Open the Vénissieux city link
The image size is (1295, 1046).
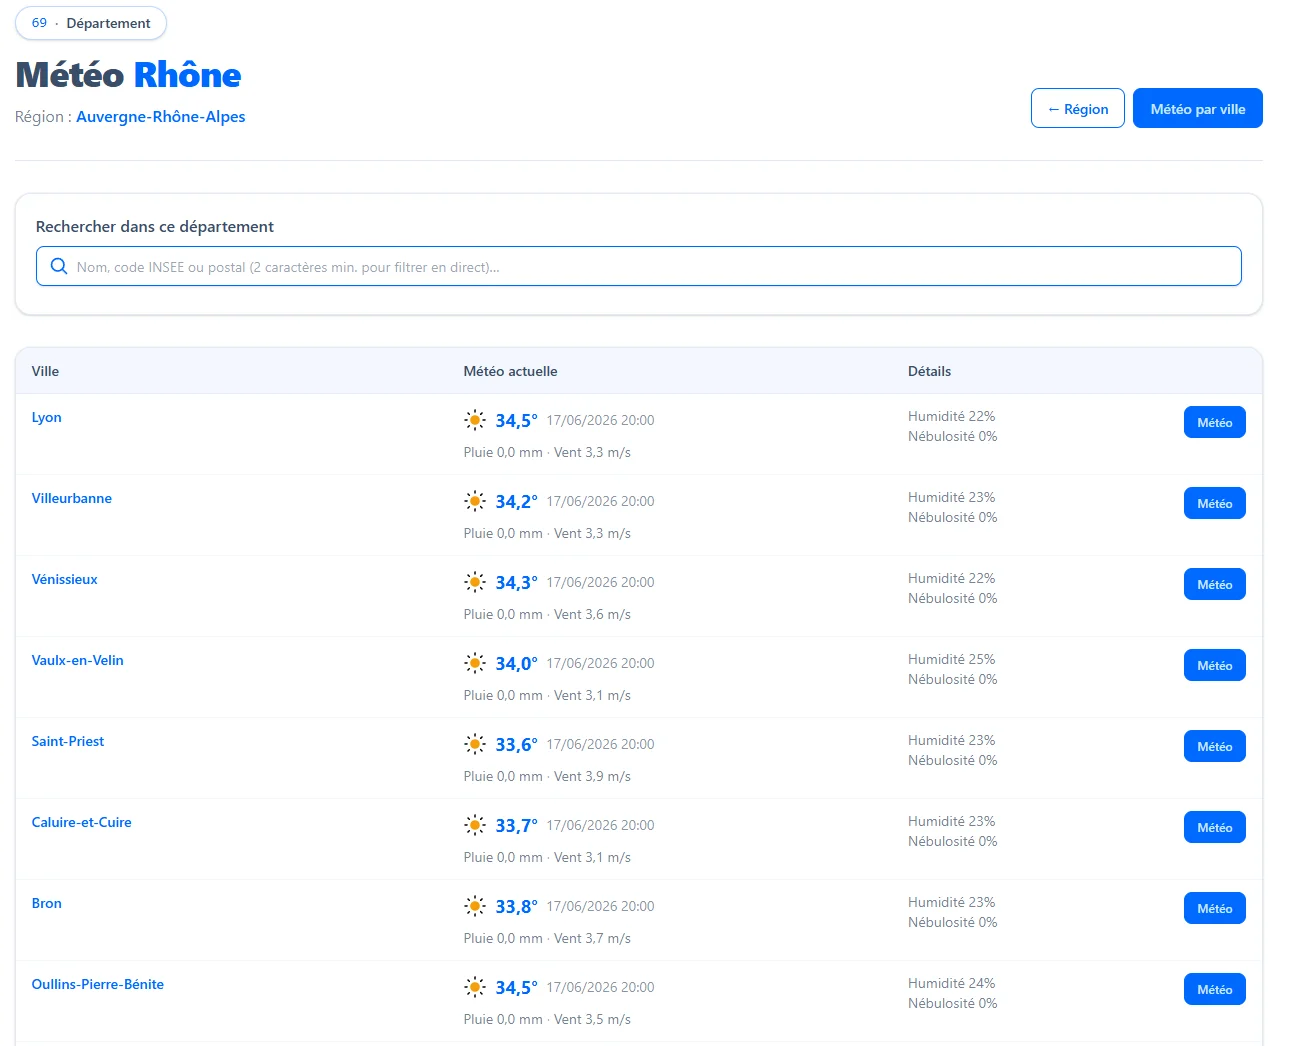65,579
